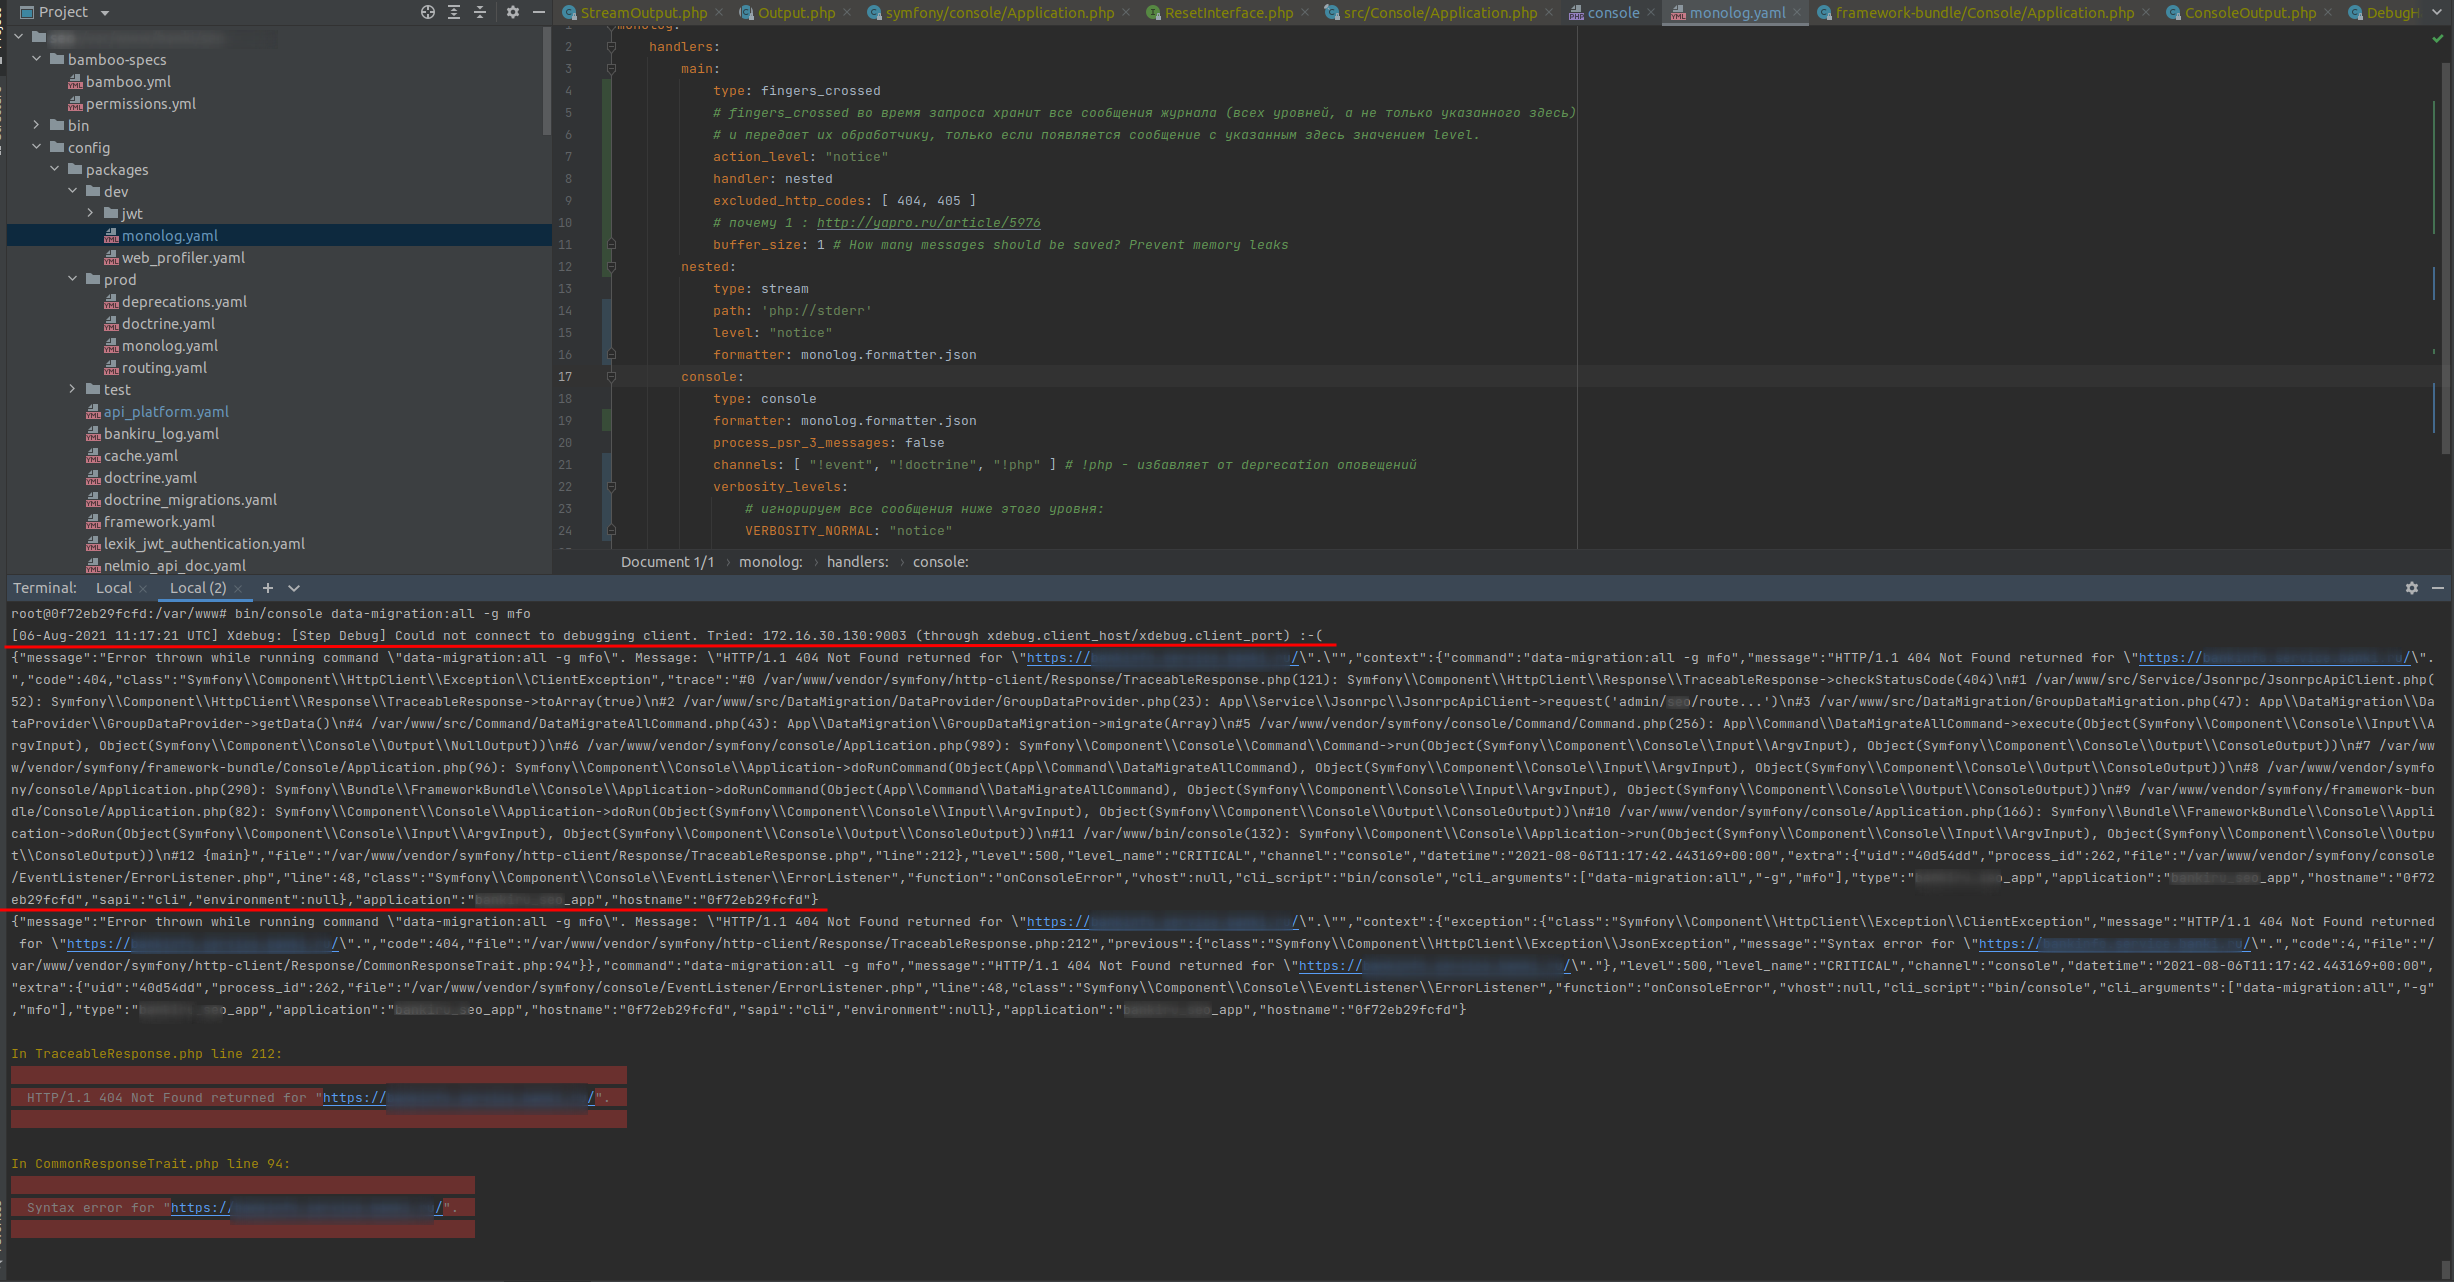Open terminal tabs dropdown chevron
Viewport: 2454px width, 1282px height.
(x=294, y=588)
